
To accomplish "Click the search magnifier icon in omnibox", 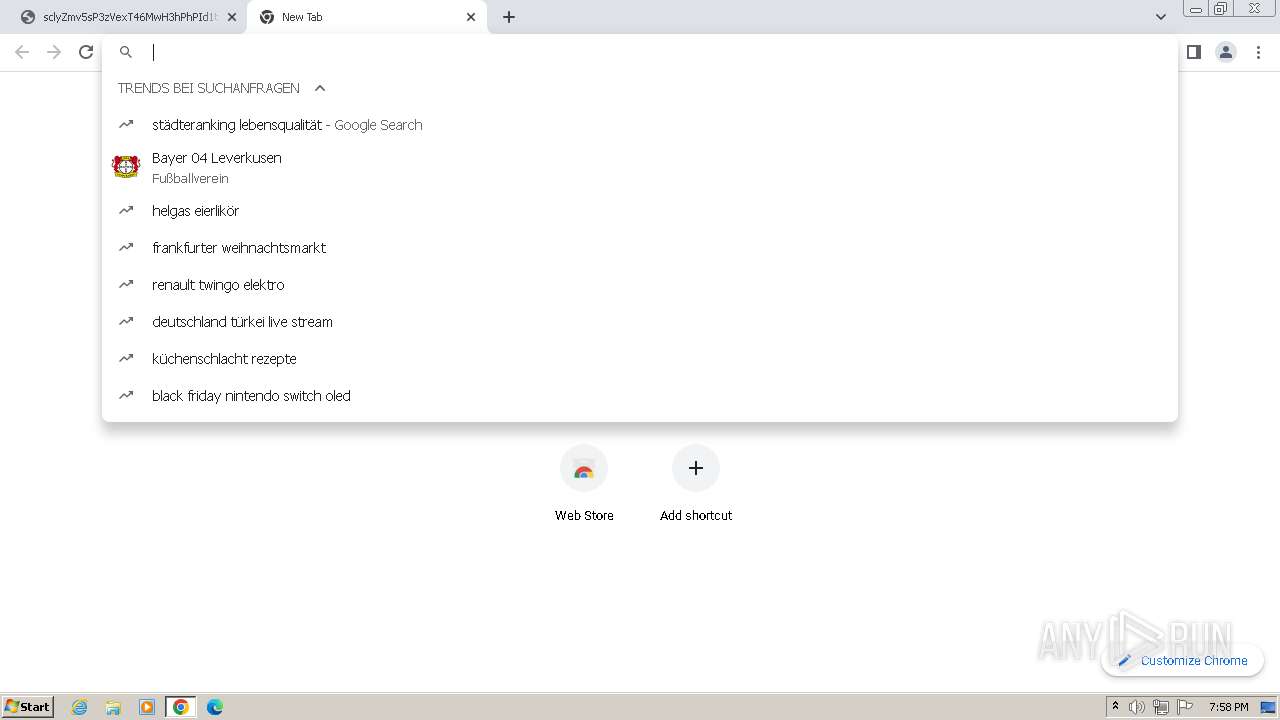I will coord(126,52).
